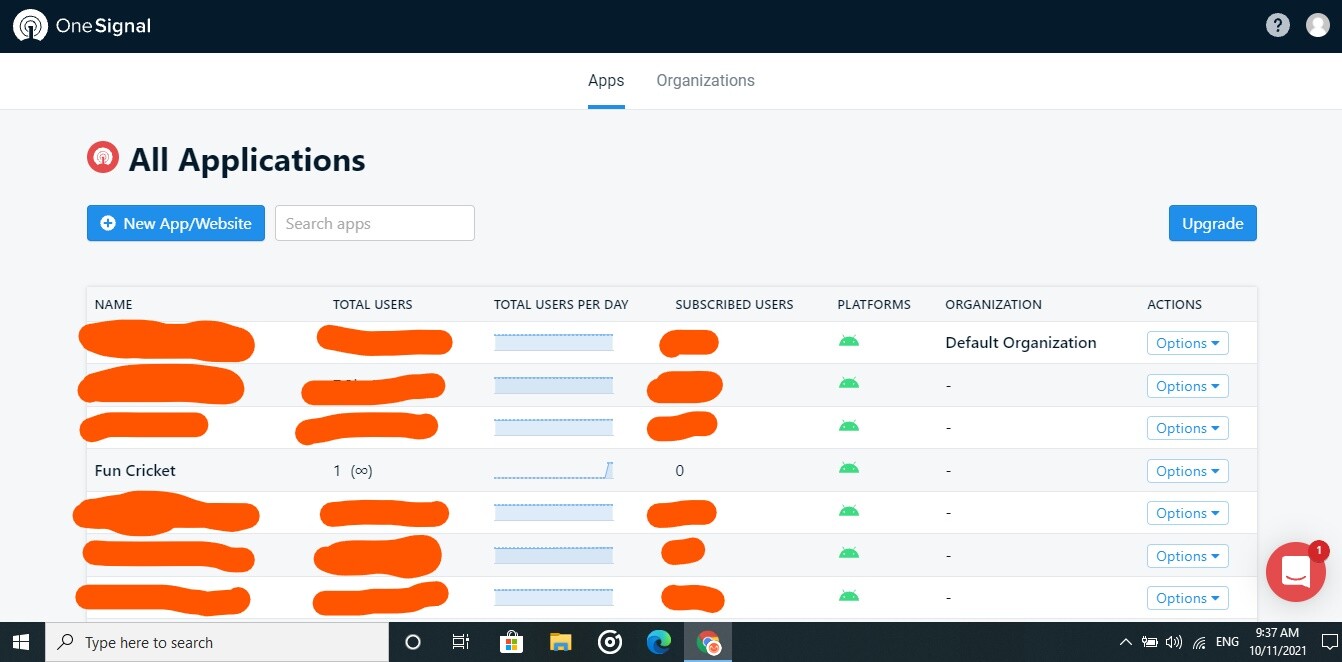Switch to the Organizations tab
Screen dimensions: 1342x662
tap(705, 81)
